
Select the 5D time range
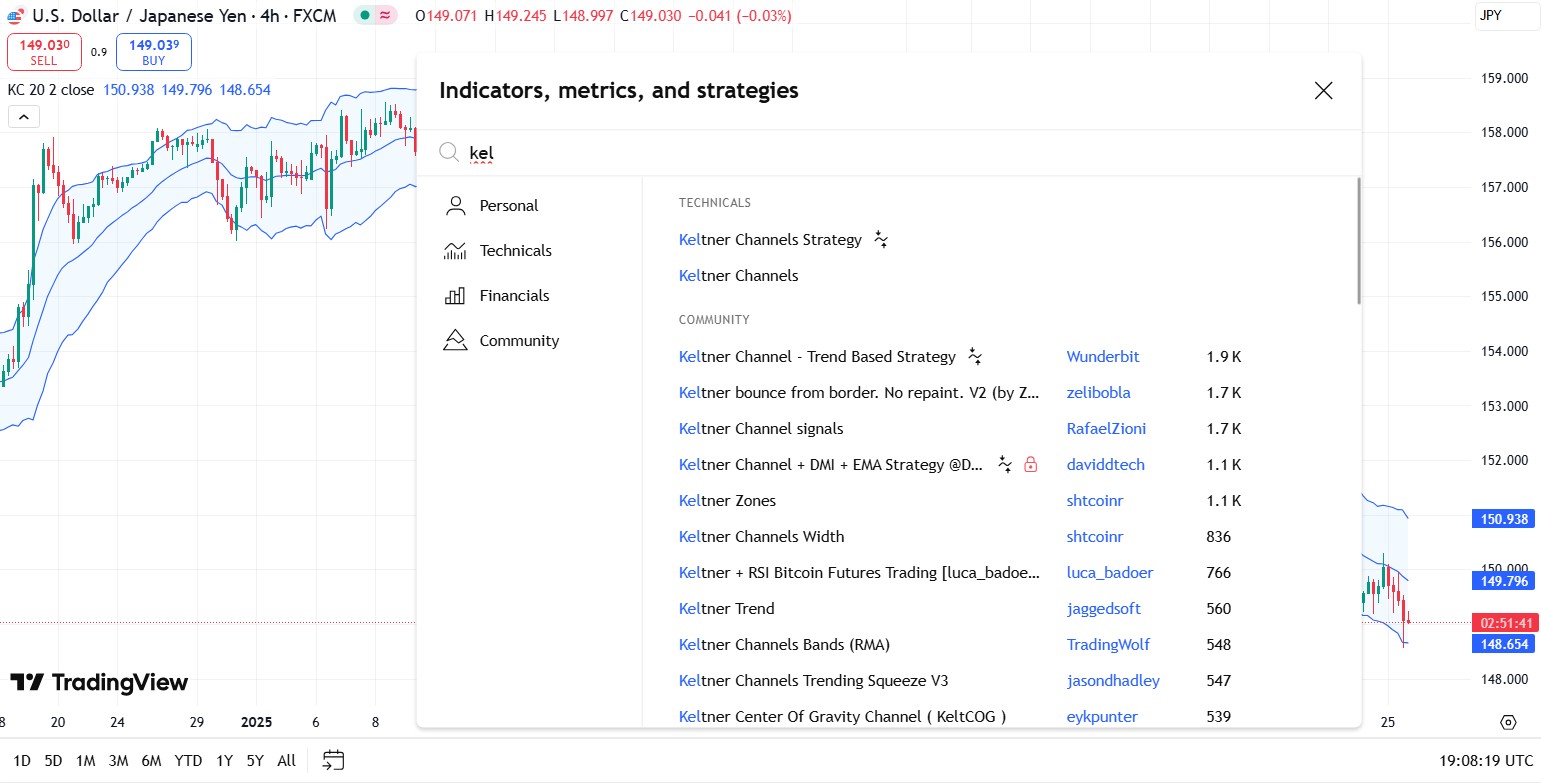(x=53, y=761)
